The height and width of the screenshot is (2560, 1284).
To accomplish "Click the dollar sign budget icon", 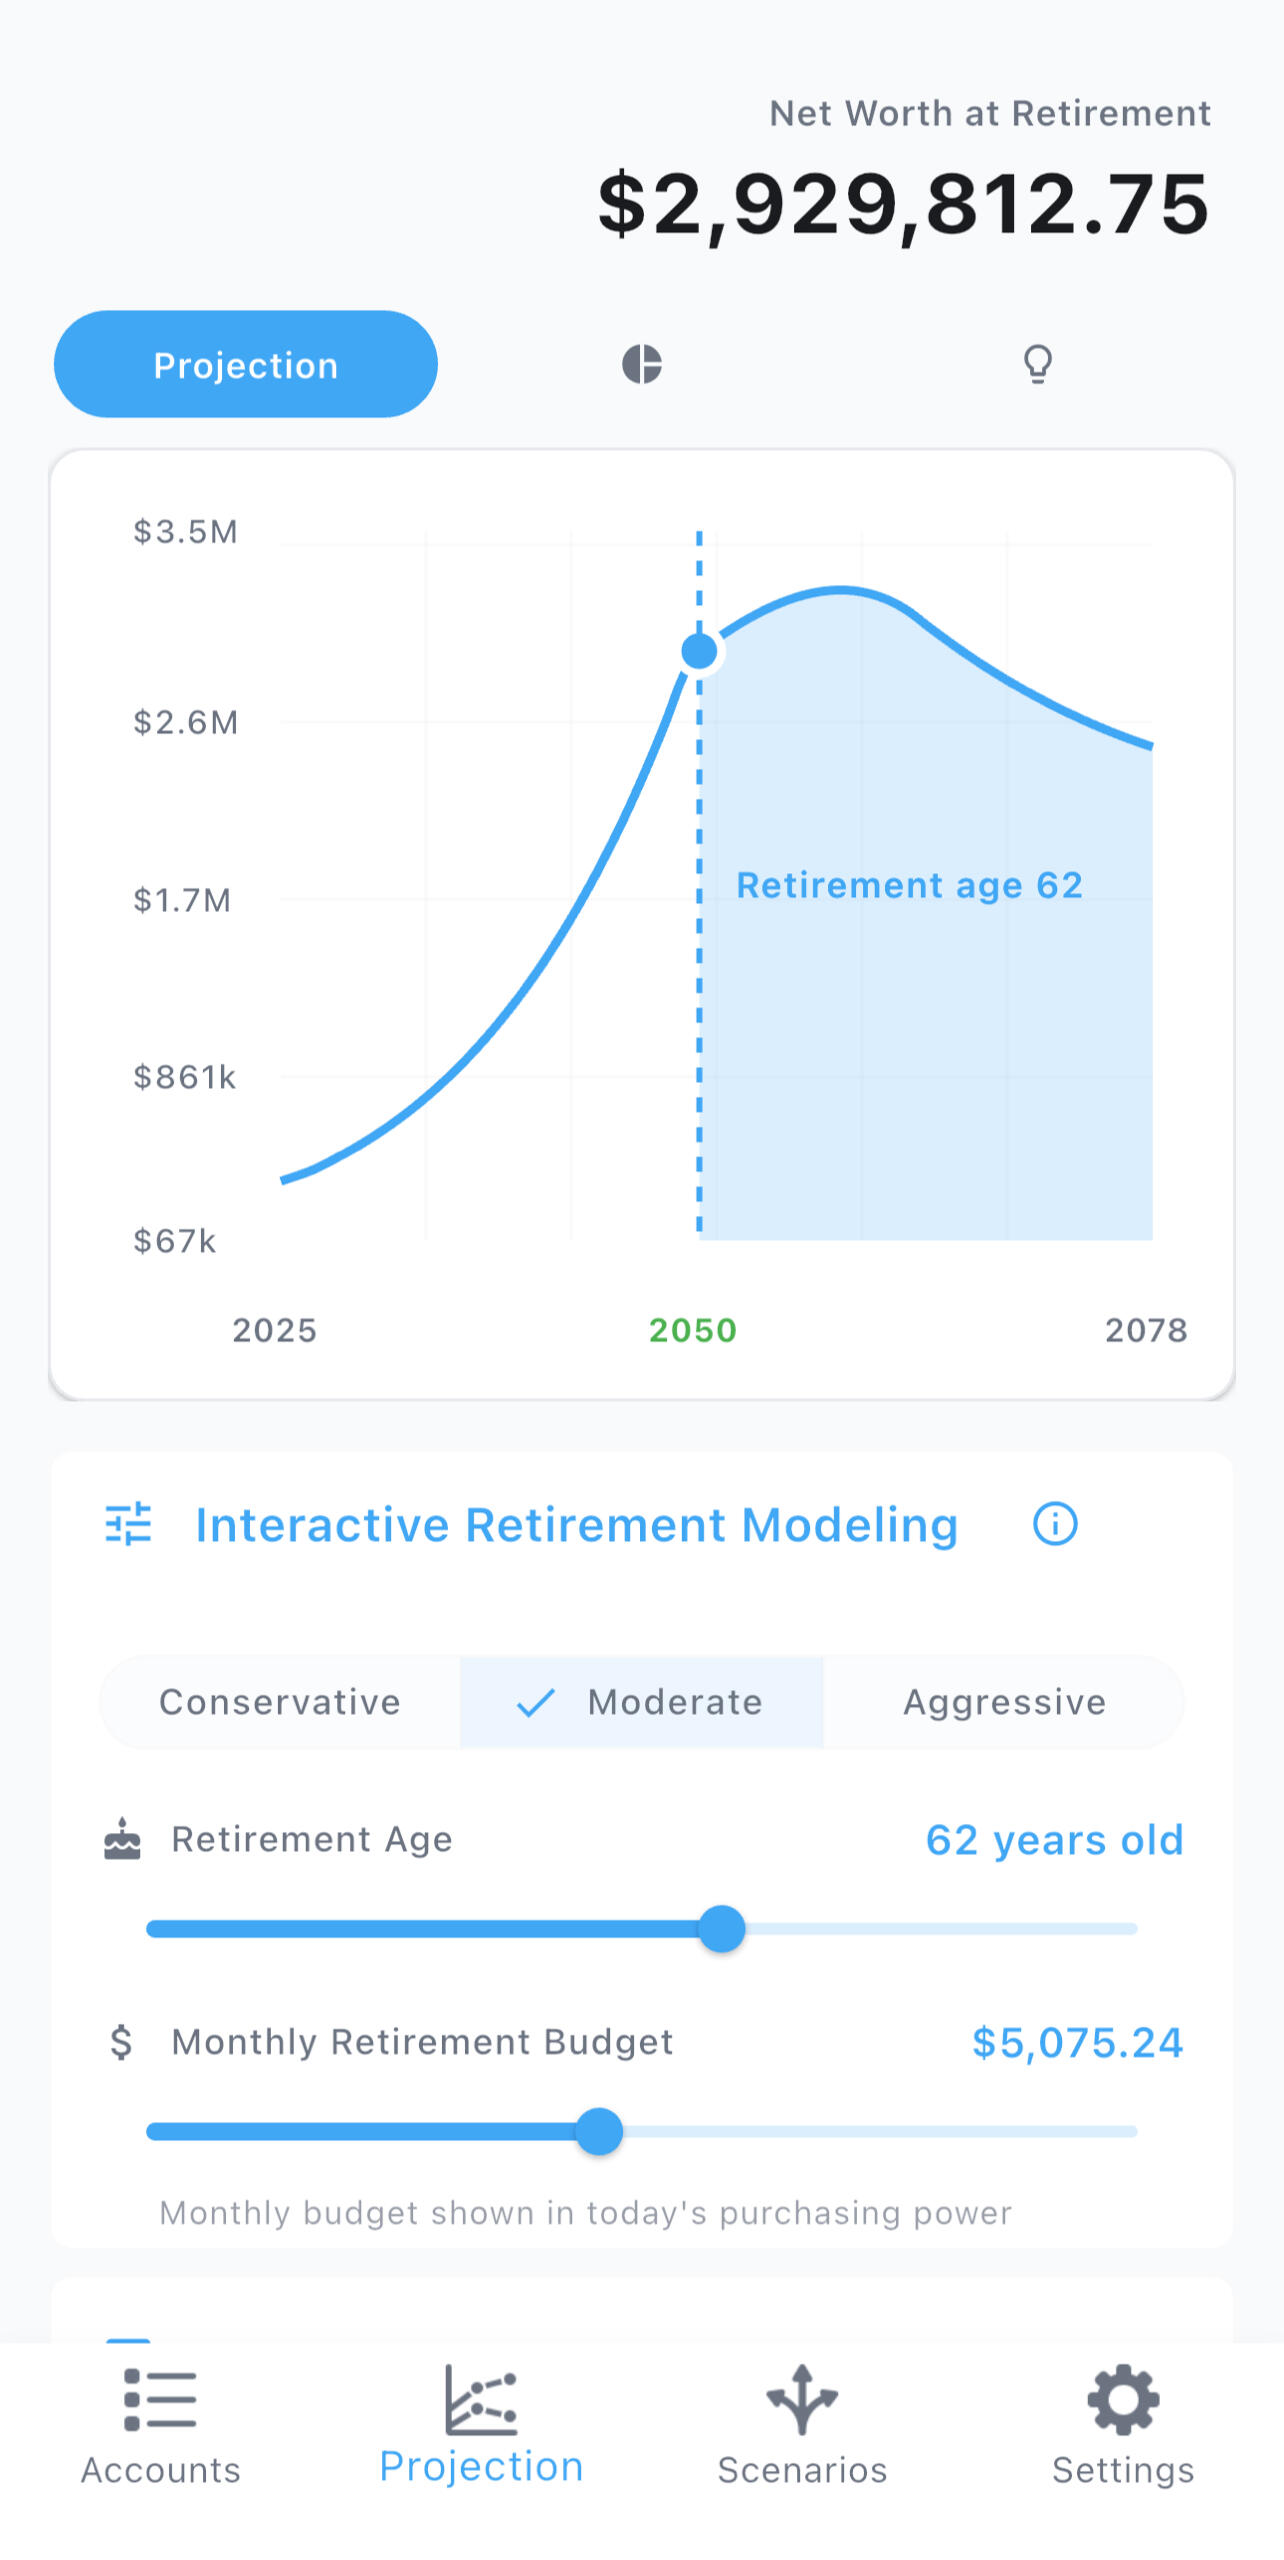I will [x=121, y=2042].
